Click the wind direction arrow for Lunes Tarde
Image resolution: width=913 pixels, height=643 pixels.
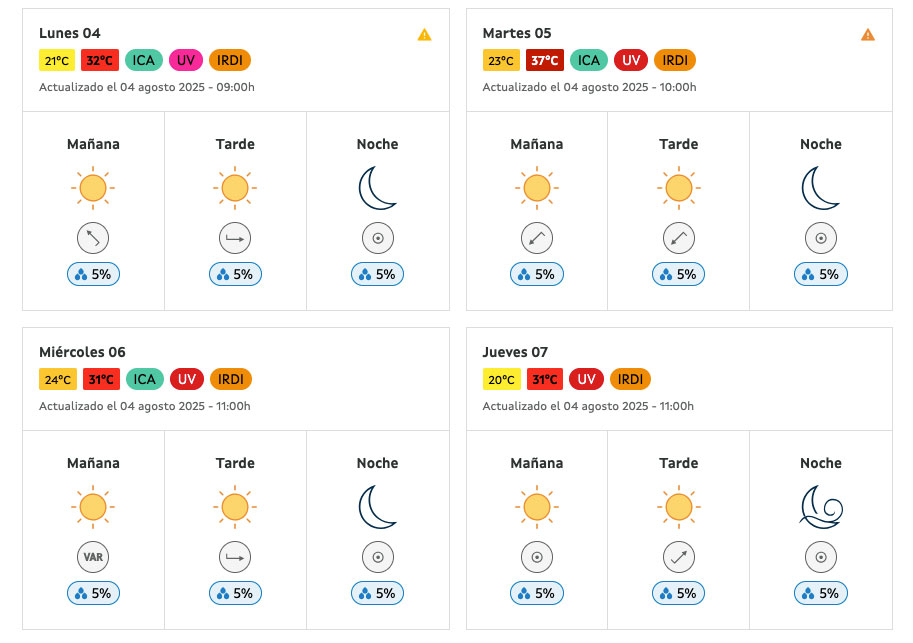coord(235,238)
